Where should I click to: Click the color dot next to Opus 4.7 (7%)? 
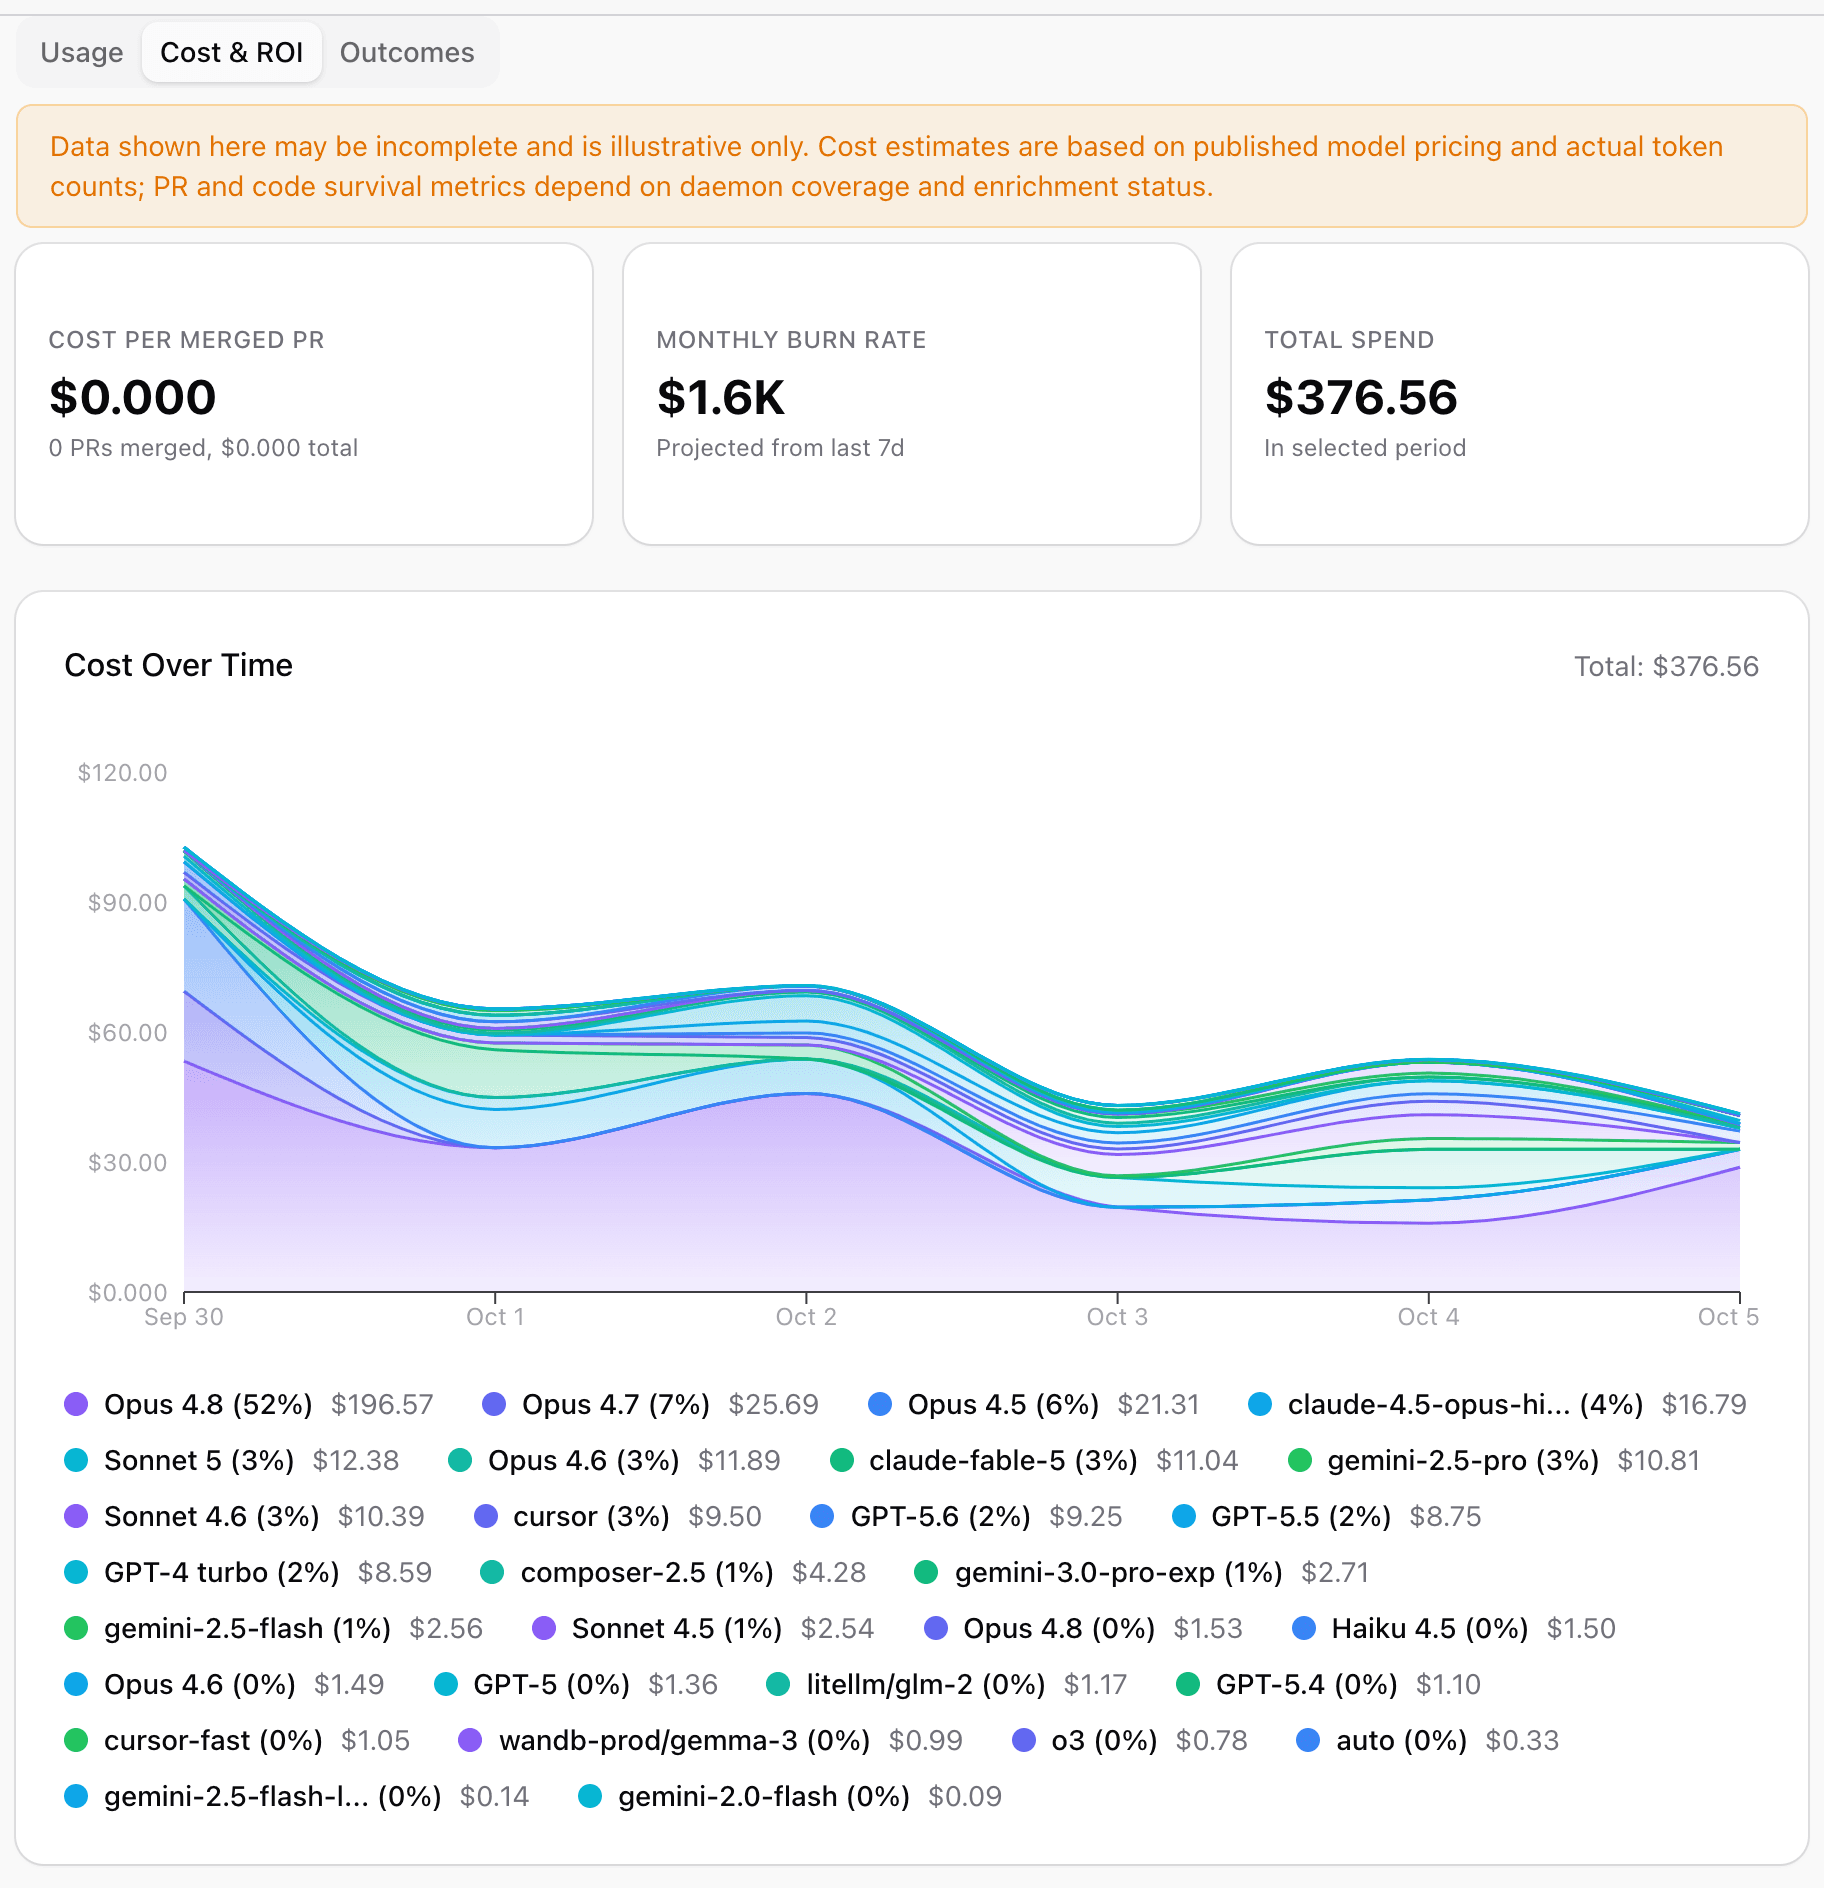click(x=494, y=1404)
